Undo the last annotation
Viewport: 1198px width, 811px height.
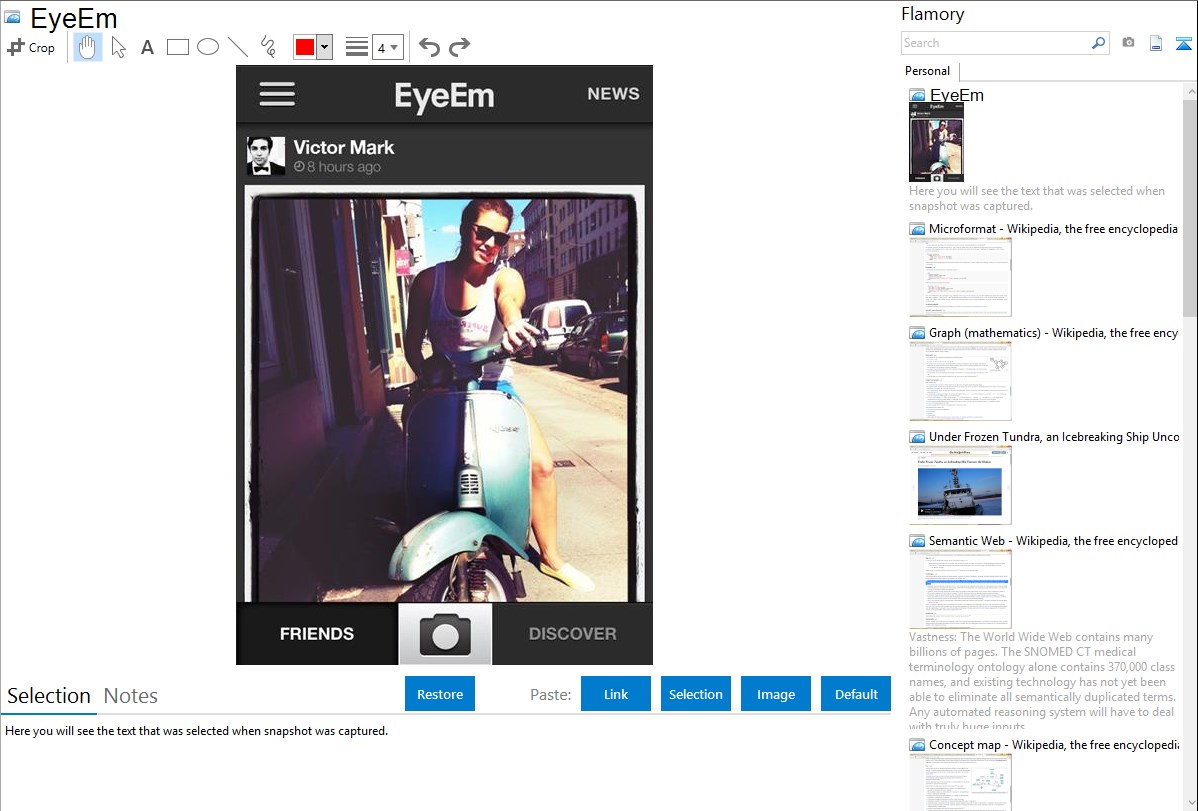[429, 47]
